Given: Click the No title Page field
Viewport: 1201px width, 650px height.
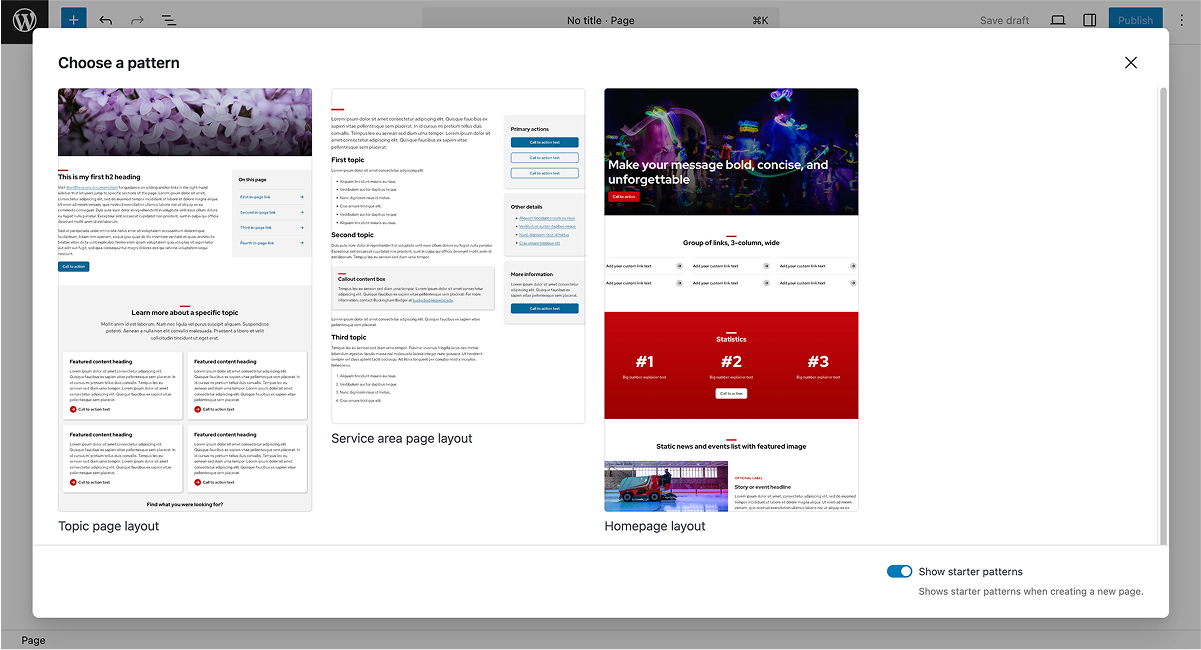Looking at the screenshot, I should tap(600, 19).
